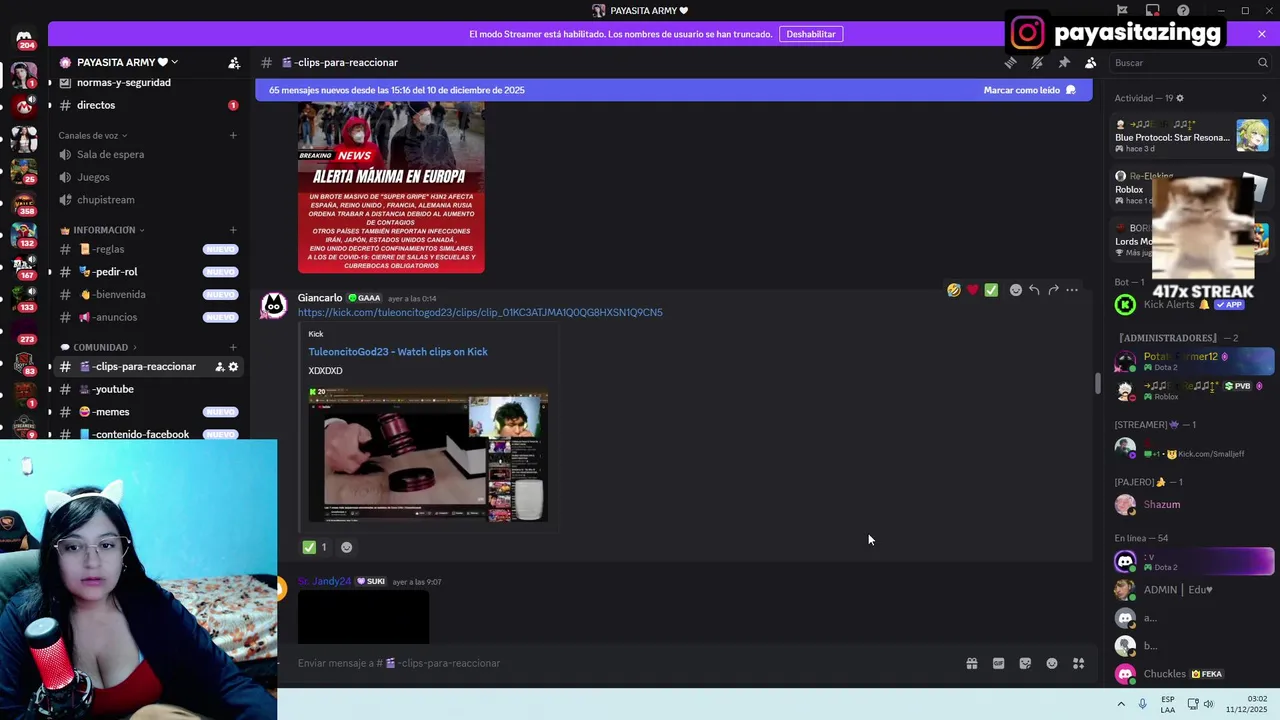Add channel plus next to Canales de voz
Image resolution: width=1280 pixels, height=720 pixels.
coord(233,135)
